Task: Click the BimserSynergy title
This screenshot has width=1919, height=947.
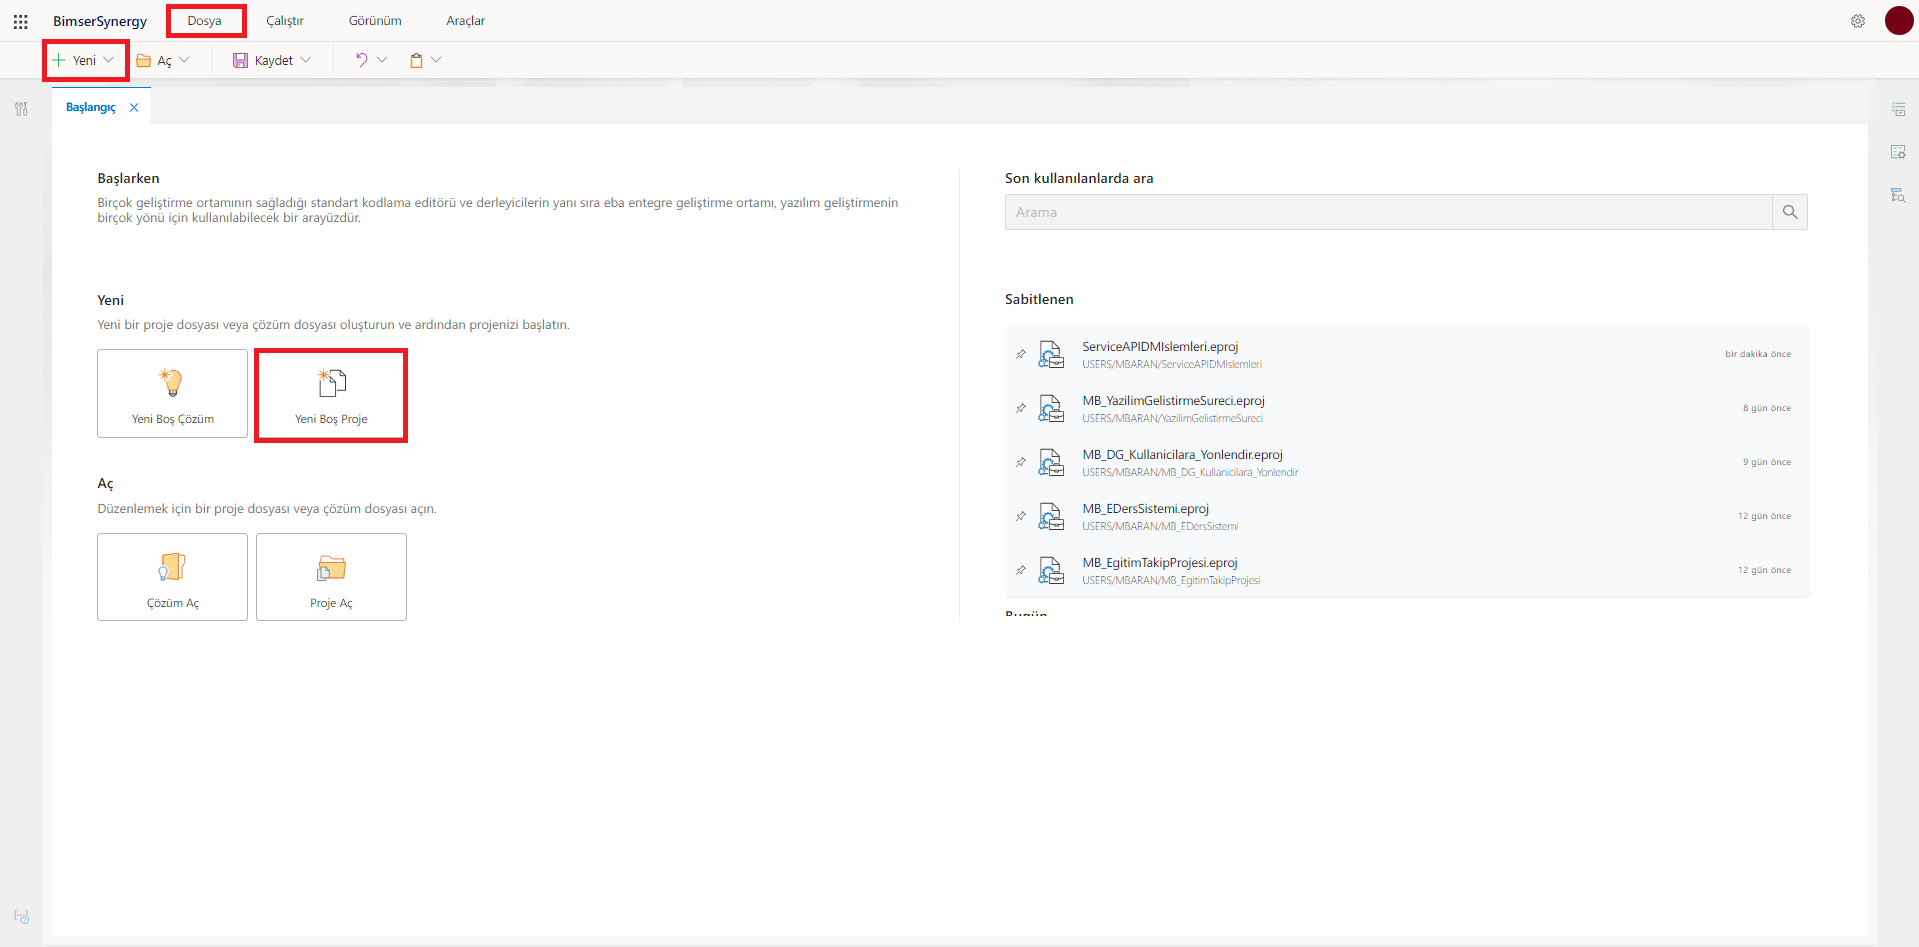Action: pyautogui.click(x=100, y=21)
